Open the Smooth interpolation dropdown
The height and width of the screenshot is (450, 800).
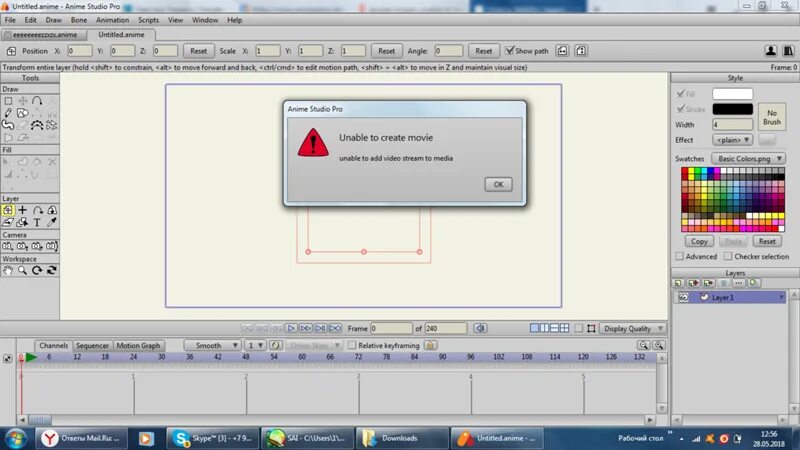click(212, 345)
